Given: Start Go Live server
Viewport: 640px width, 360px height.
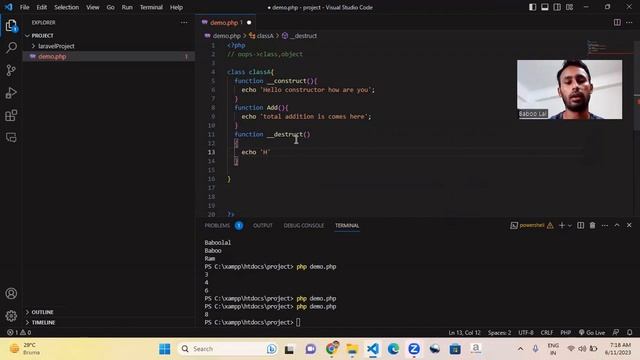Looking at the screenshot, I should tap(592, 332).
